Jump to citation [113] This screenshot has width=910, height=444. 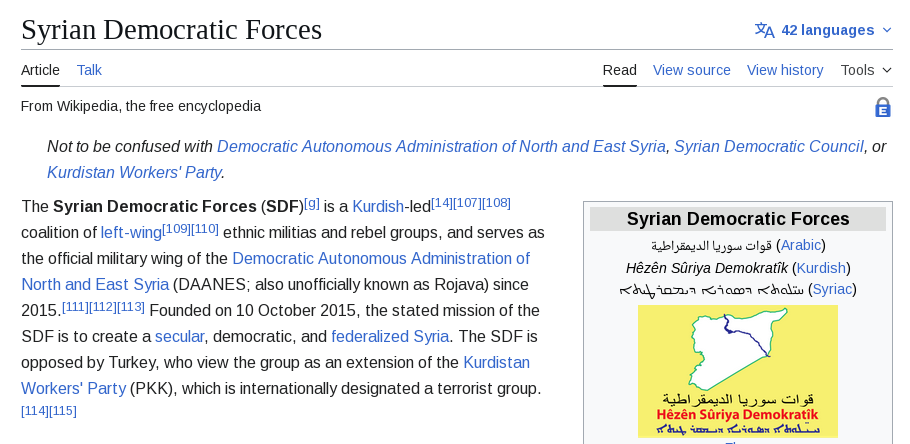coord(131,306)
